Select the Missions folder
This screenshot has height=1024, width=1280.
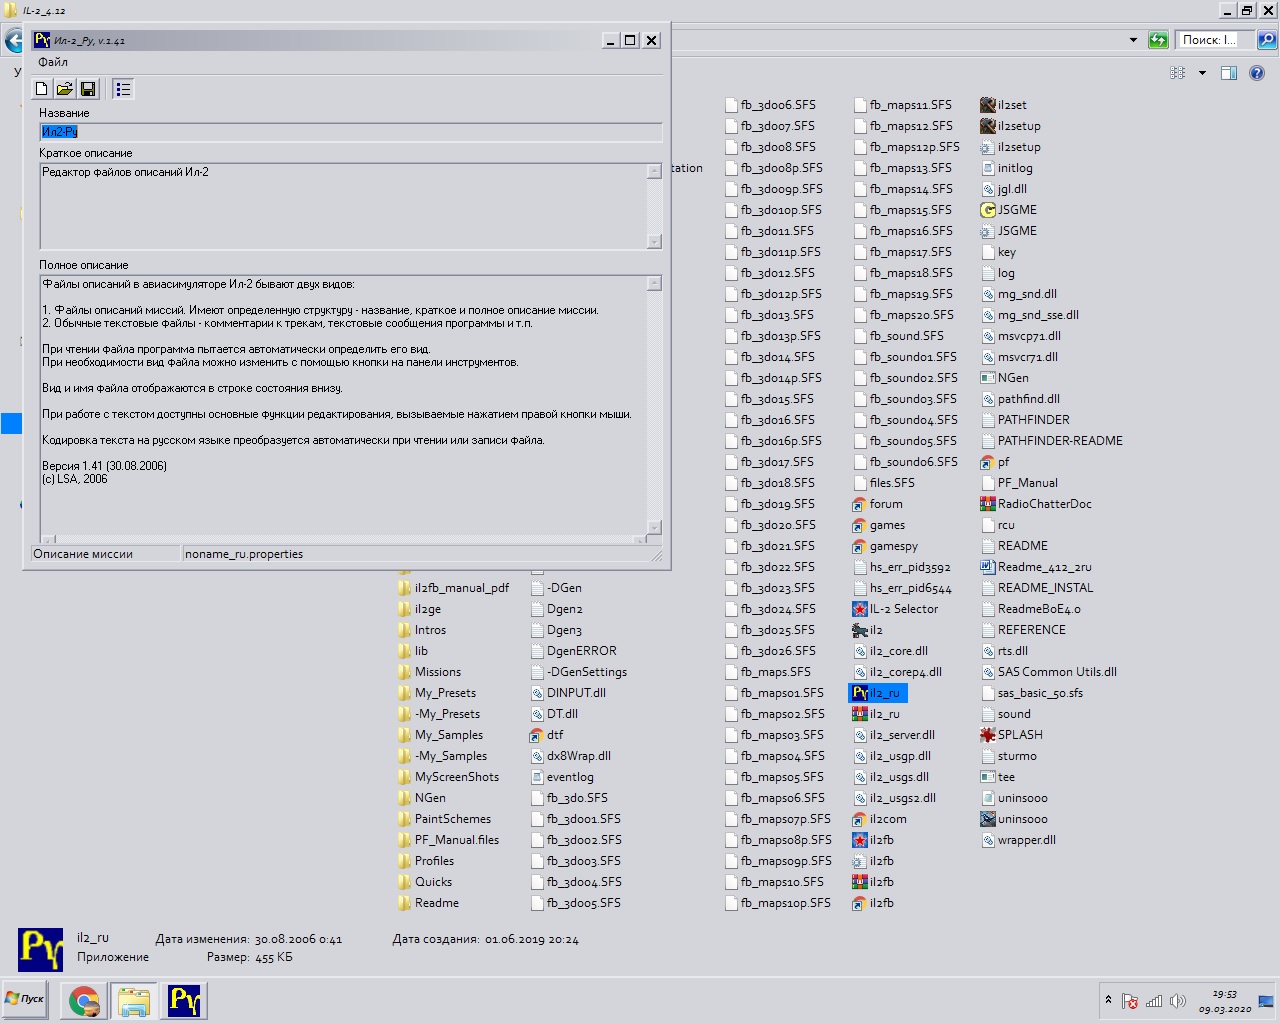[429, 672]
